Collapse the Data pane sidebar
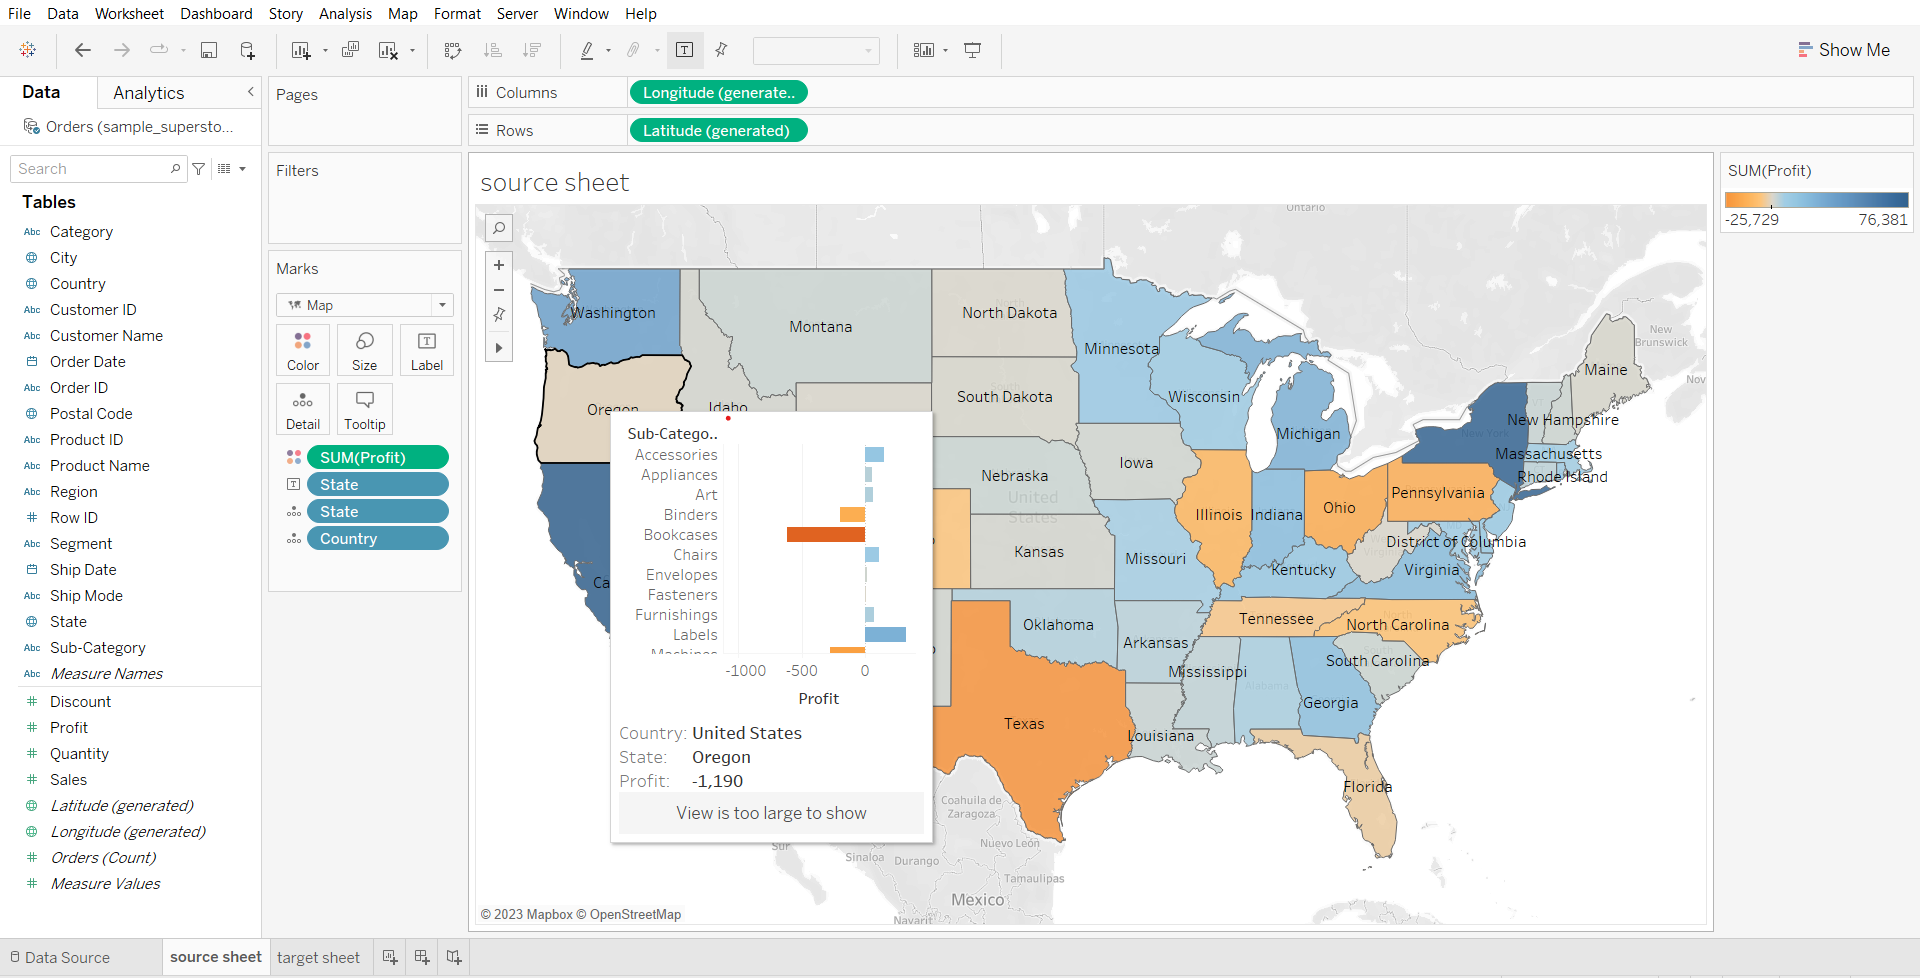This screenshot has height=978, width=1920. point(250,92)
